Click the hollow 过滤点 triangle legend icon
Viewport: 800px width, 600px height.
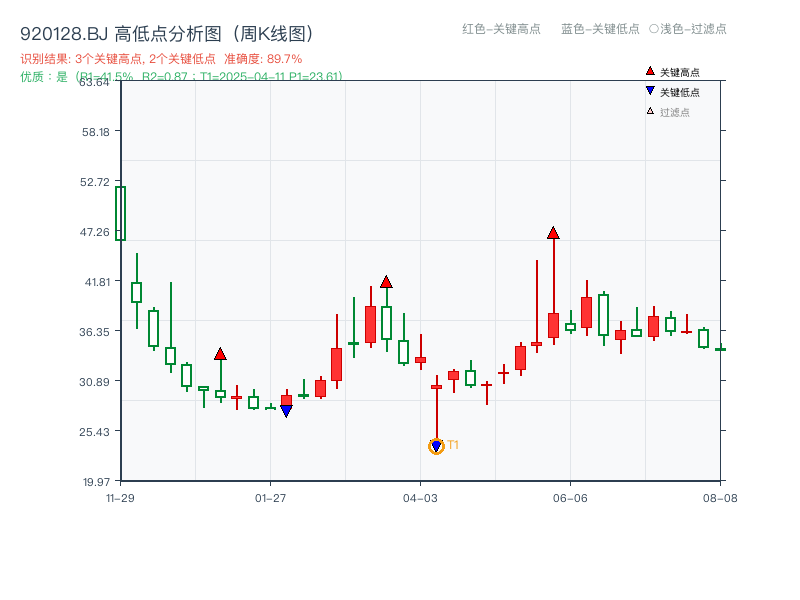click(650, 110)
